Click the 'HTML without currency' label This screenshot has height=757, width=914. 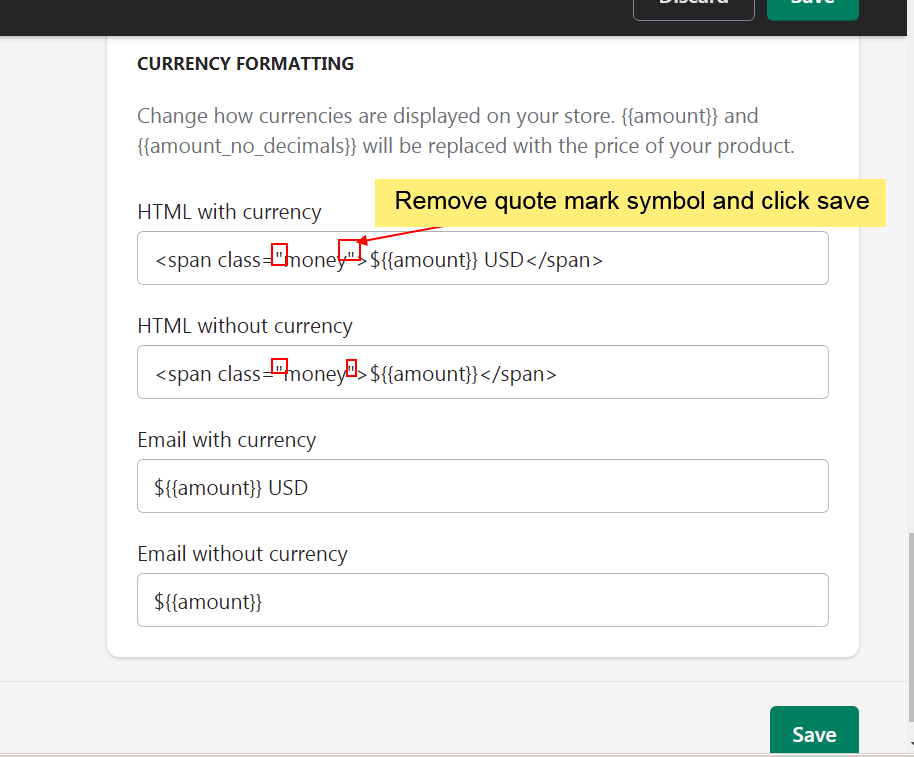click(245, 326)
